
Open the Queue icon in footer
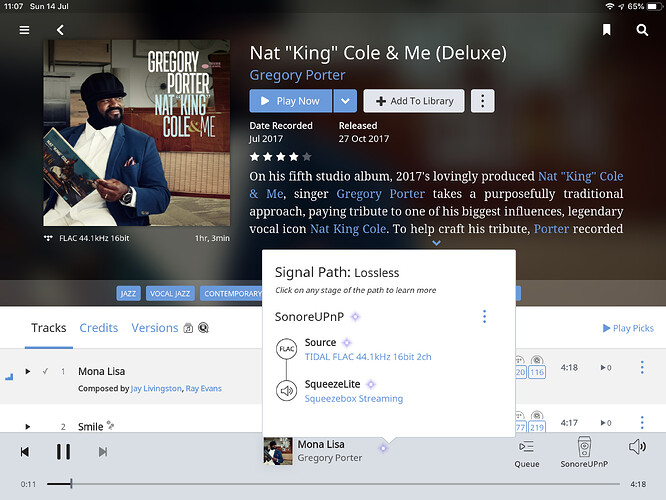click(527, 452)
